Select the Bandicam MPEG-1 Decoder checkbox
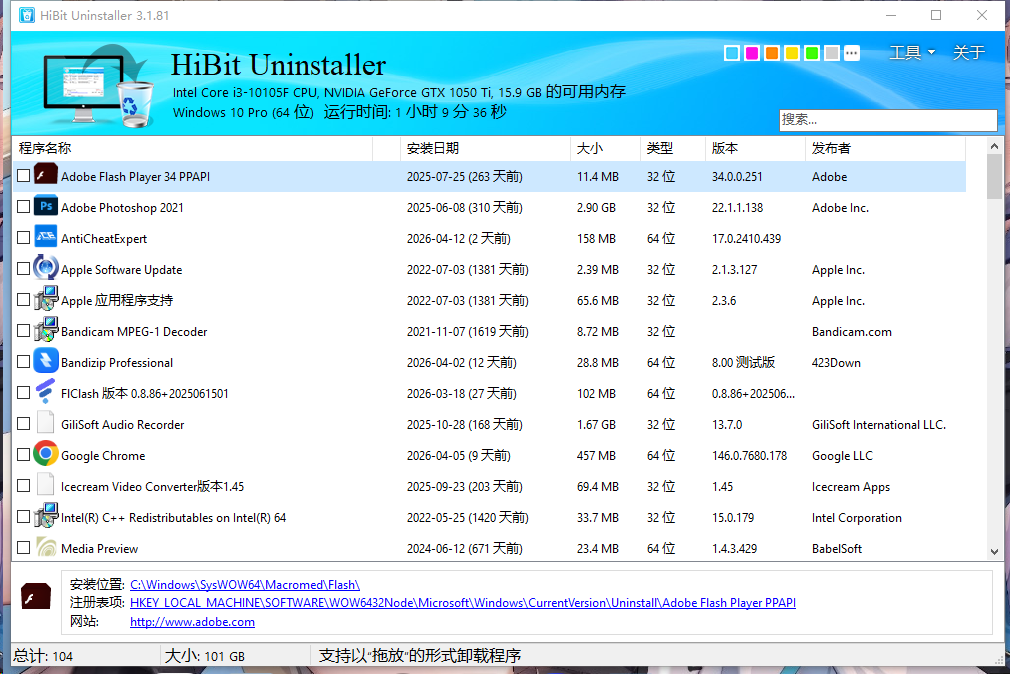This screenshot has width=1010, height=674. 24,331
